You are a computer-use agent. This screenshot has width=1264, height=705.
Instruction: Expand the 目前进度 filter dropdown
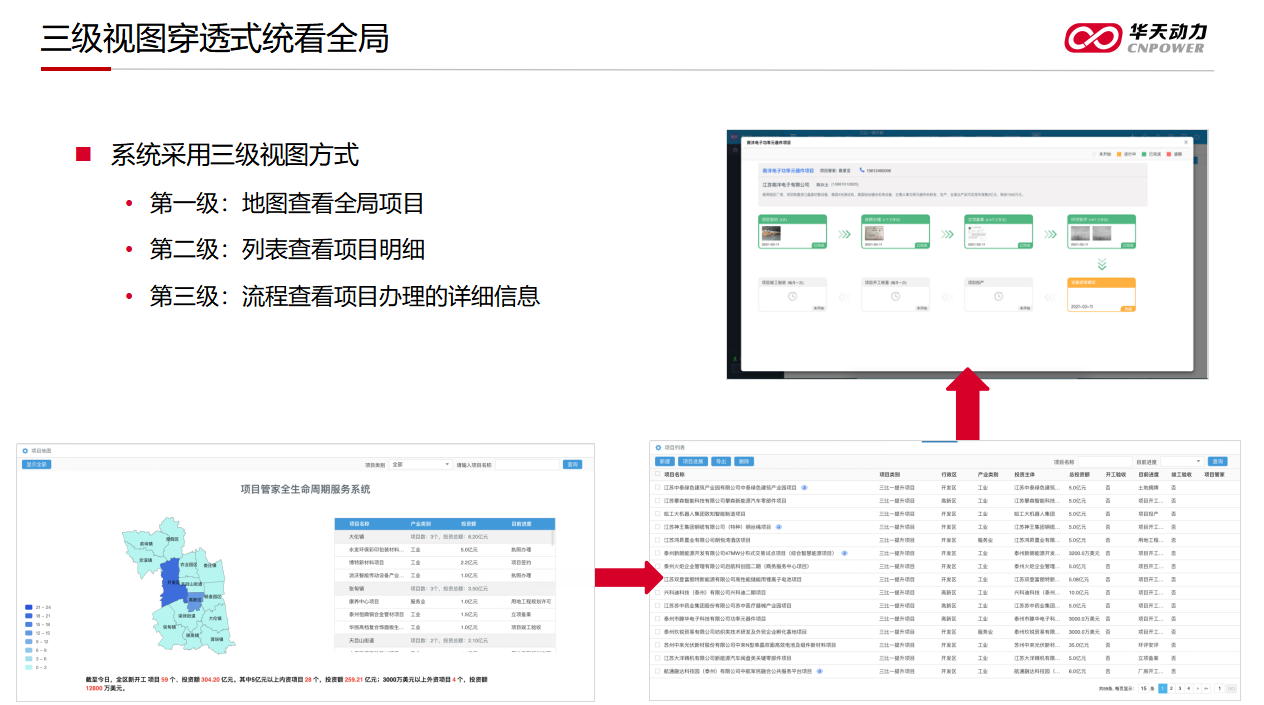click(1181, 461)
